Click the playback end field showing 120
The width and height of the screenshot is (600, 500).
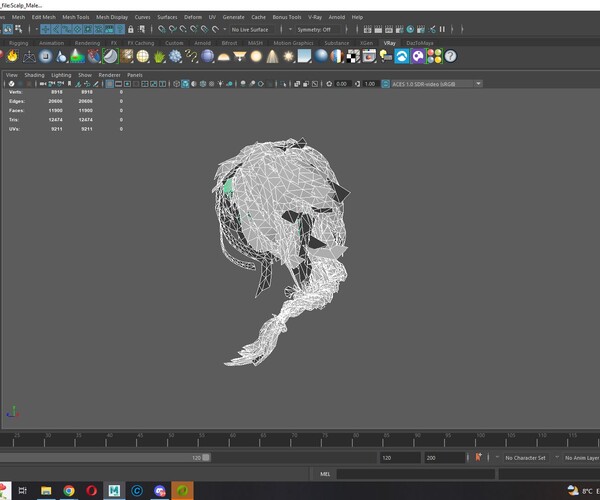click(x=400, y=458)
